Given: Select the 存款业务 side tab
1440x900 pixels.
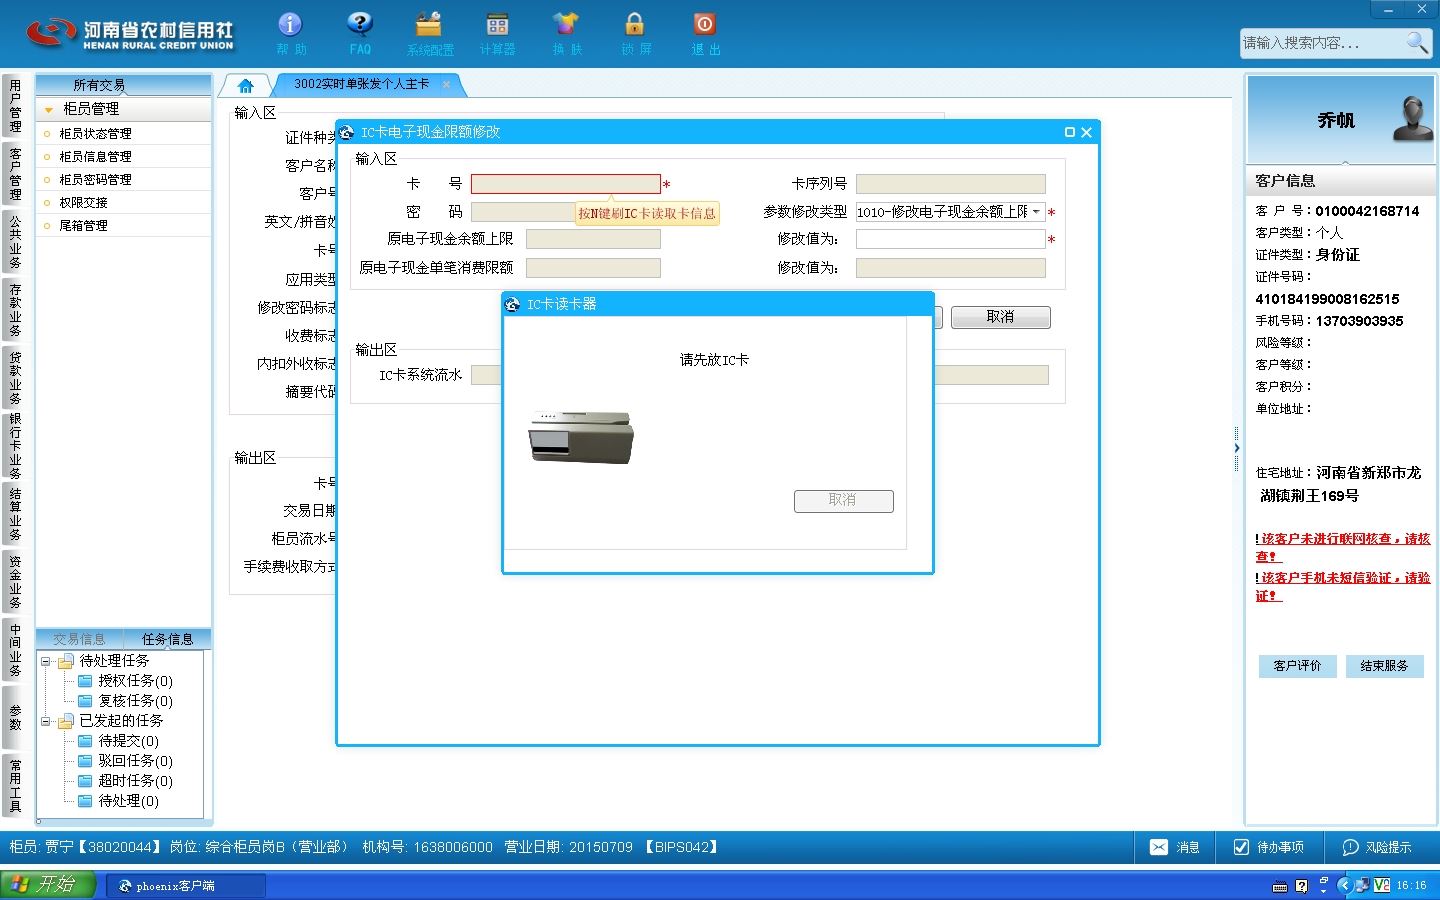Looking at the screenshot, I should pyautogui.click(x=15, y=310).
